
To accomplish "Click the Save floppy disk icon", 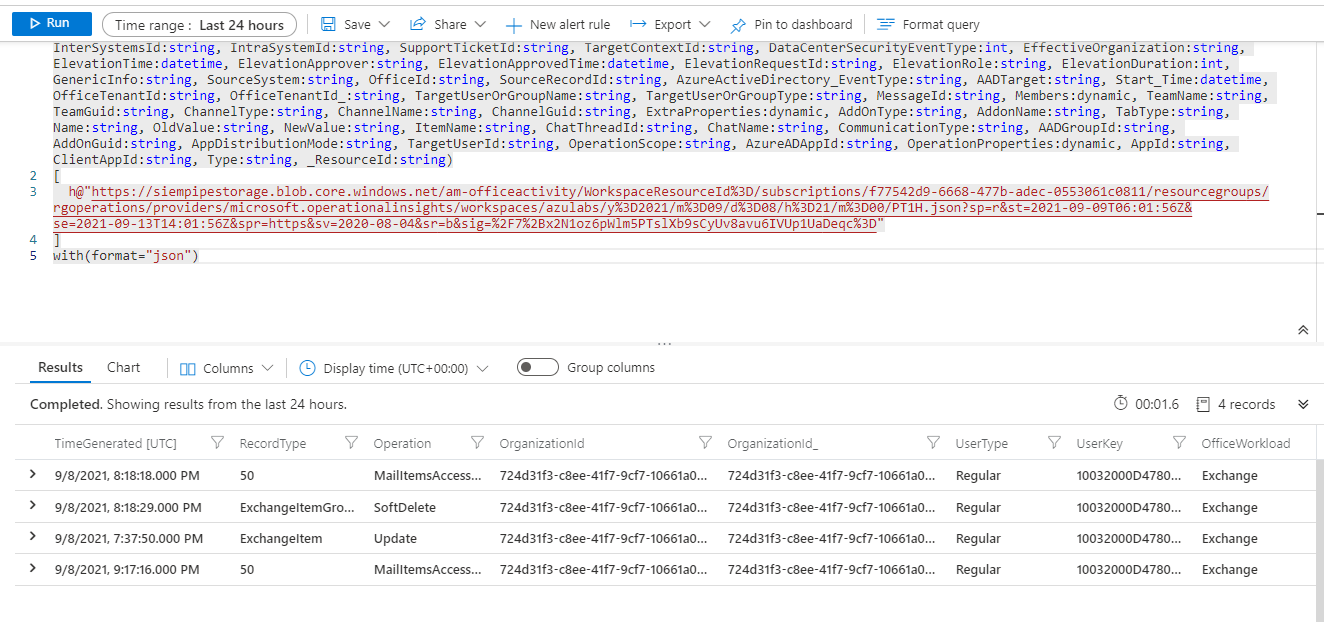I will (x=328, y=24).
